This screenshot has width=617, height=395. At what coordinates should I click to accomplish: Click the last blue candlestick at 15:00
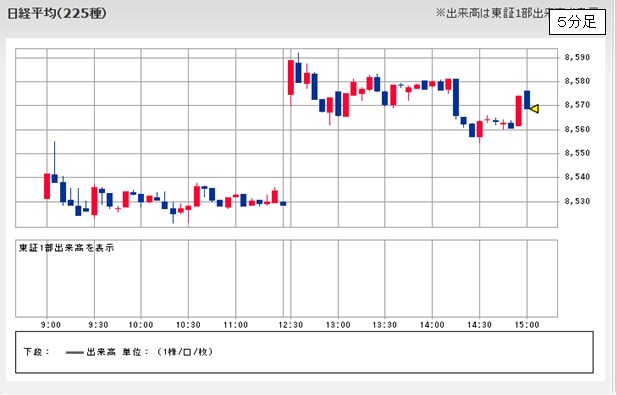point(527,100)
